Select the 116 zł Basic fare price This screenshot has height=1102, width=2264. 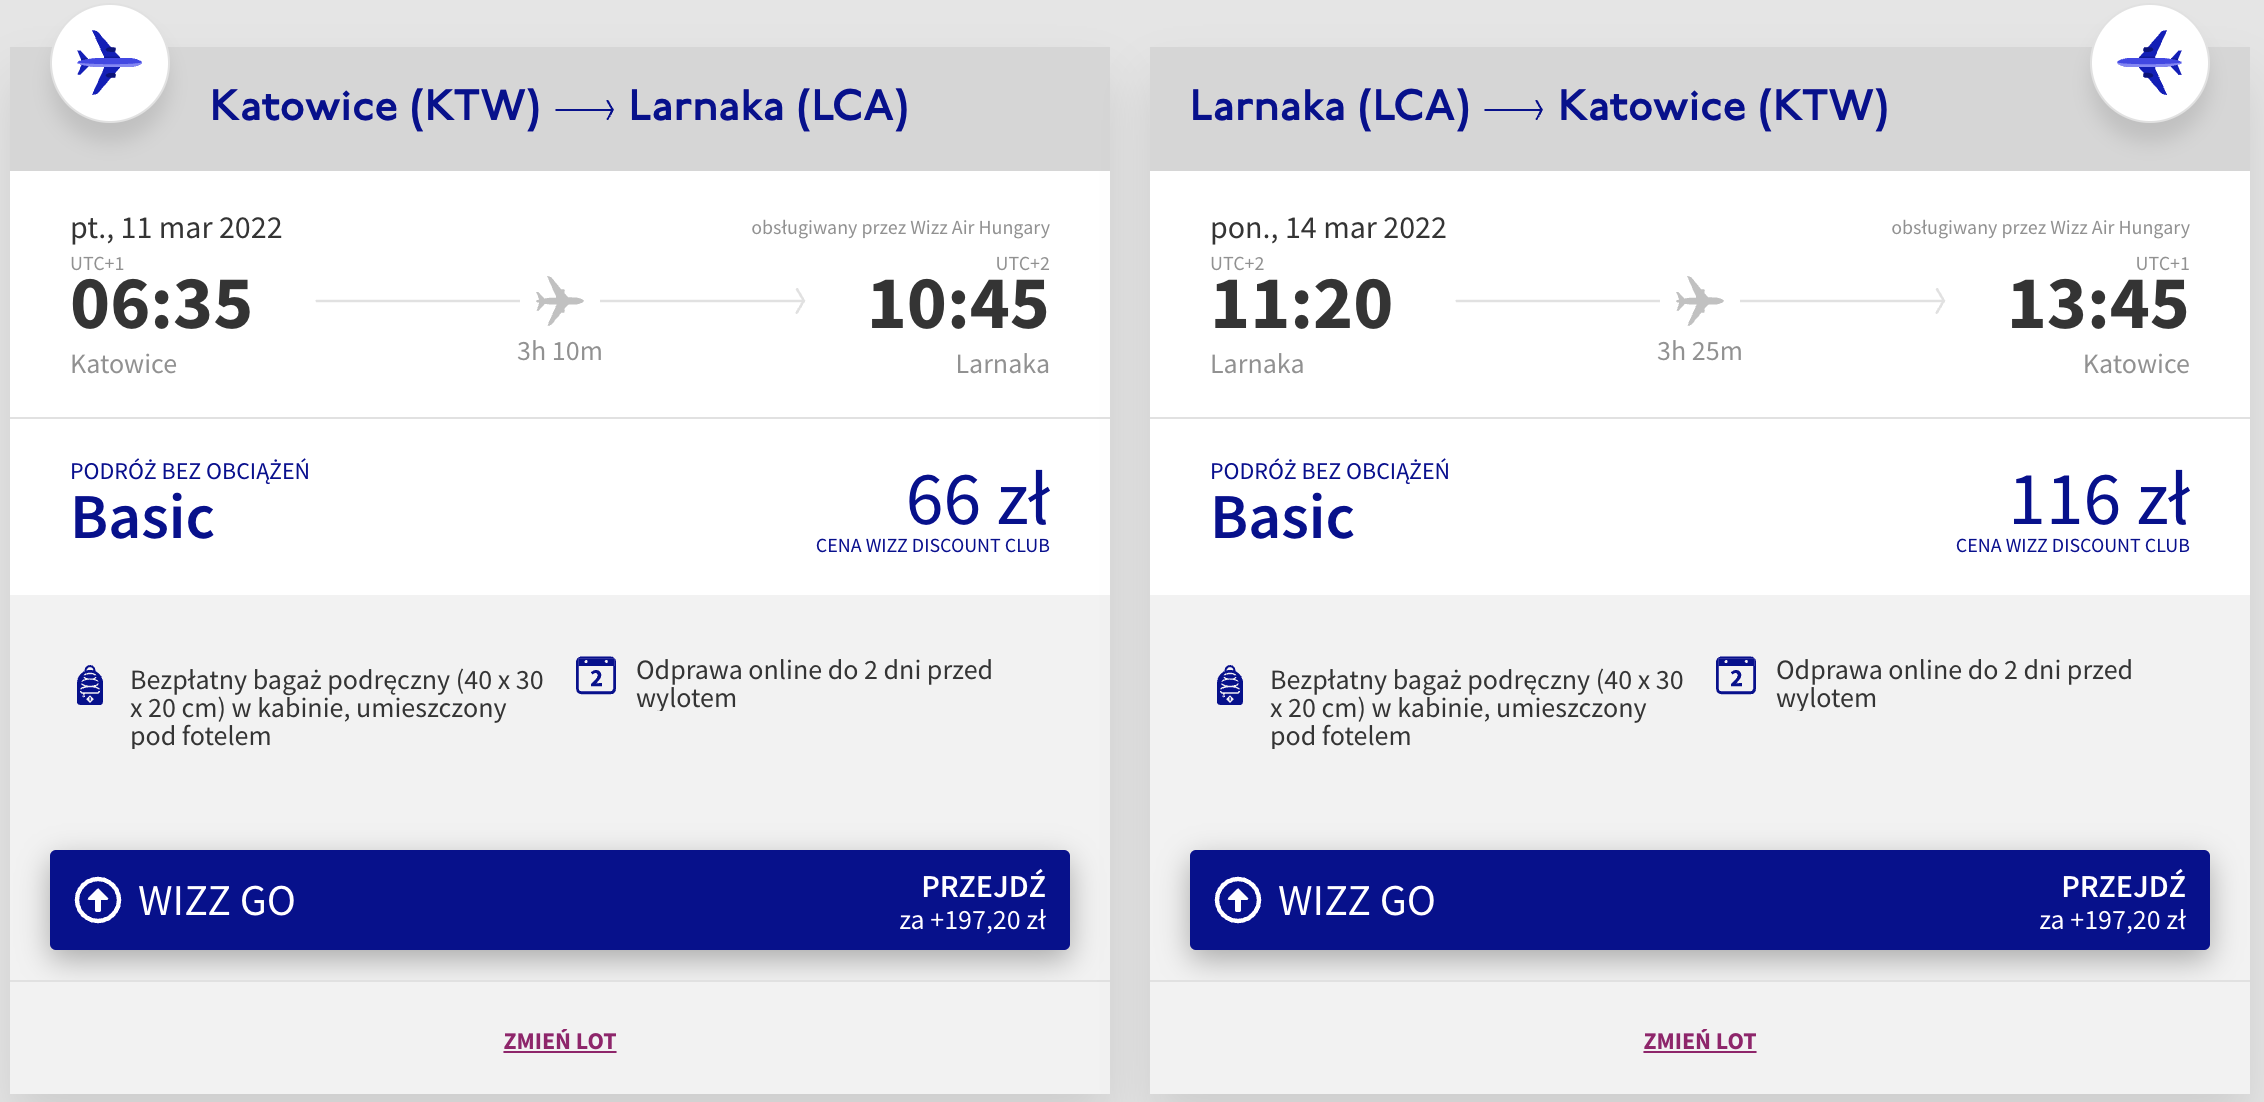click(x=2099, y=501)
